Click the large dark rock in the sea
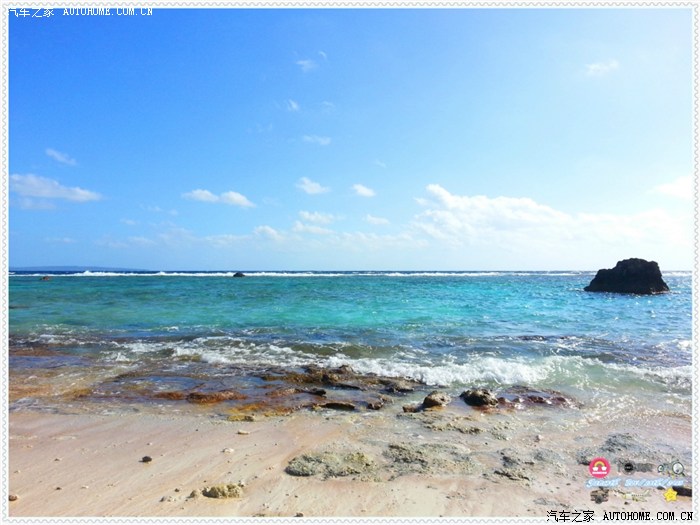 pyautogui.click(x=627, y=277)
